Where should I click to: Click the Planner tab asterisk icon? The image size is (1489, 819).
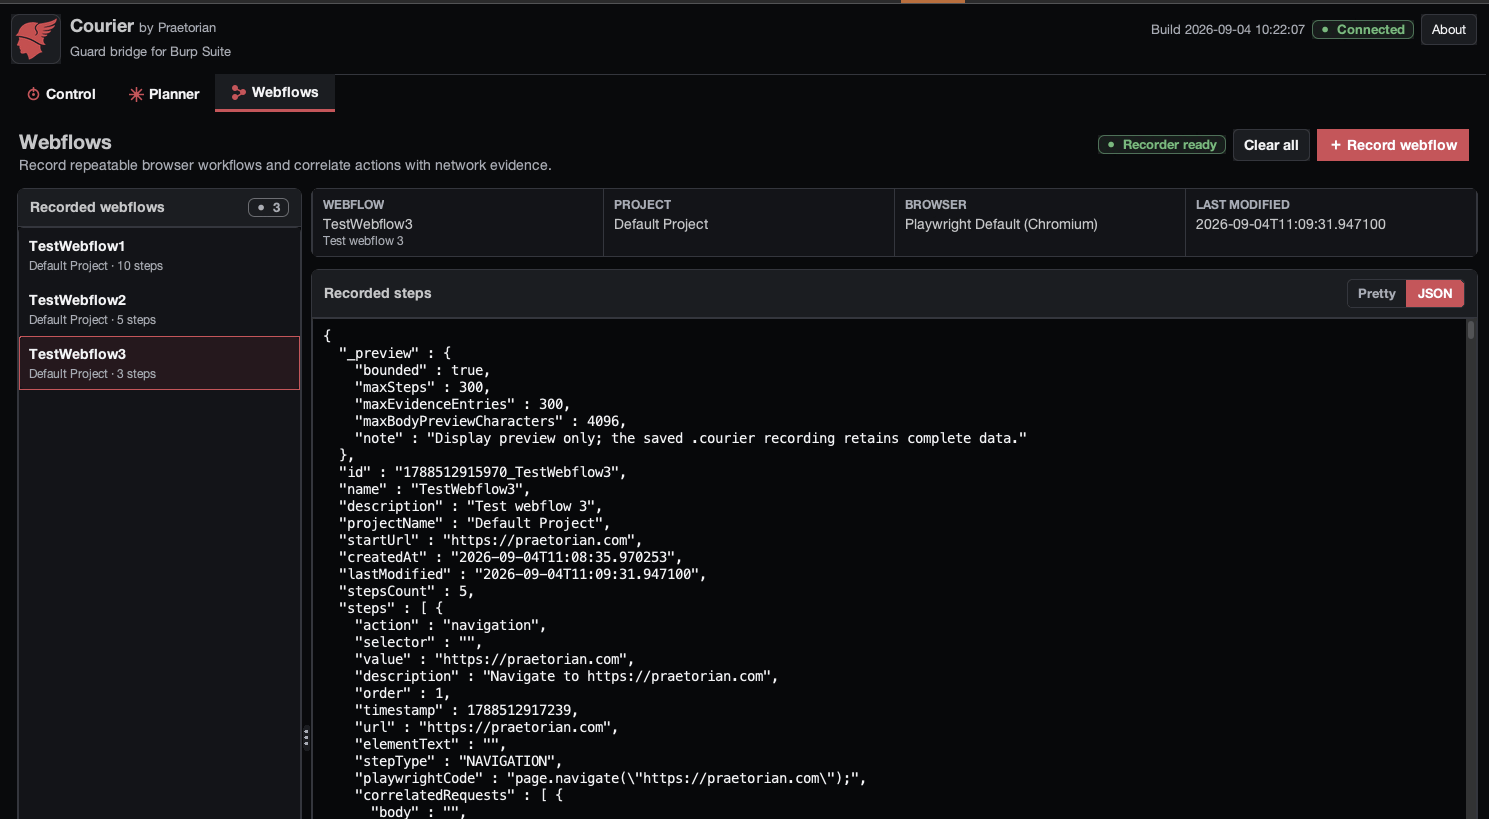(x=136, y=94)
